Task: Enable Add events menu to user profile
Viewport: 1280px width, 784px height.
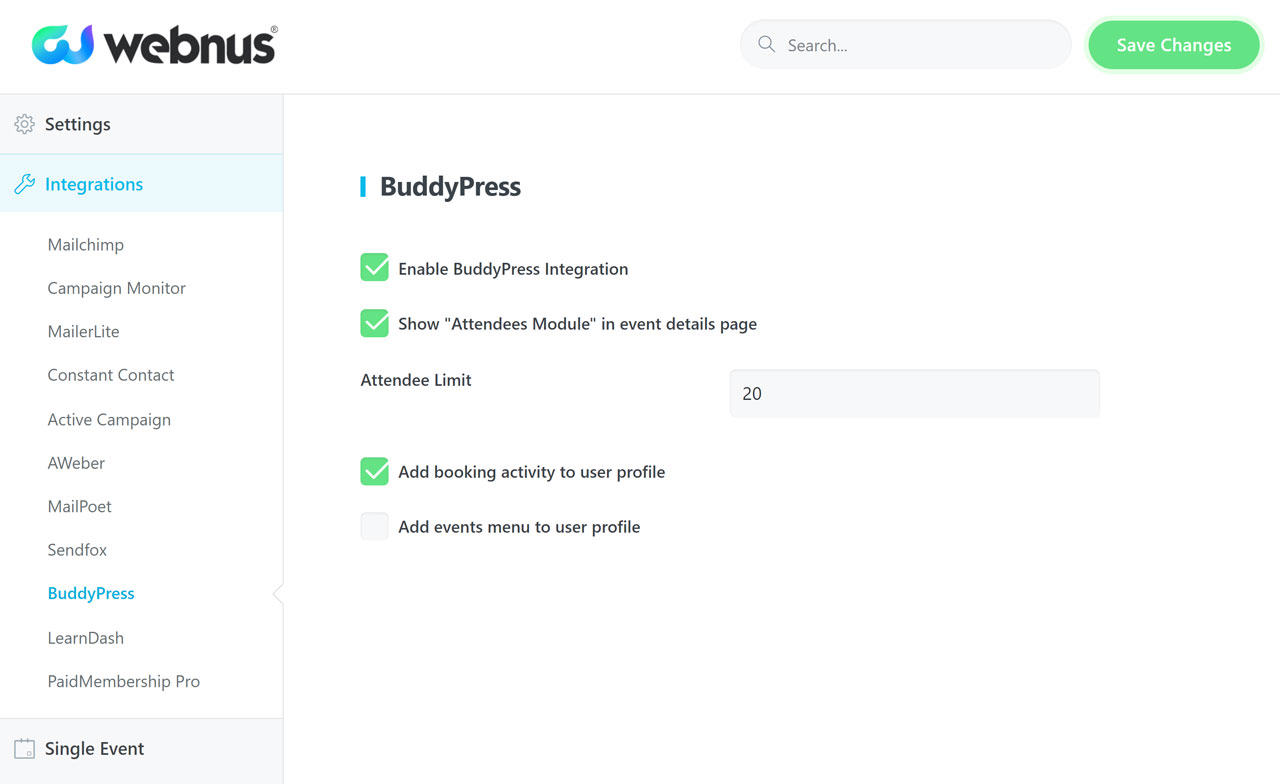Action: click(375, 526)
